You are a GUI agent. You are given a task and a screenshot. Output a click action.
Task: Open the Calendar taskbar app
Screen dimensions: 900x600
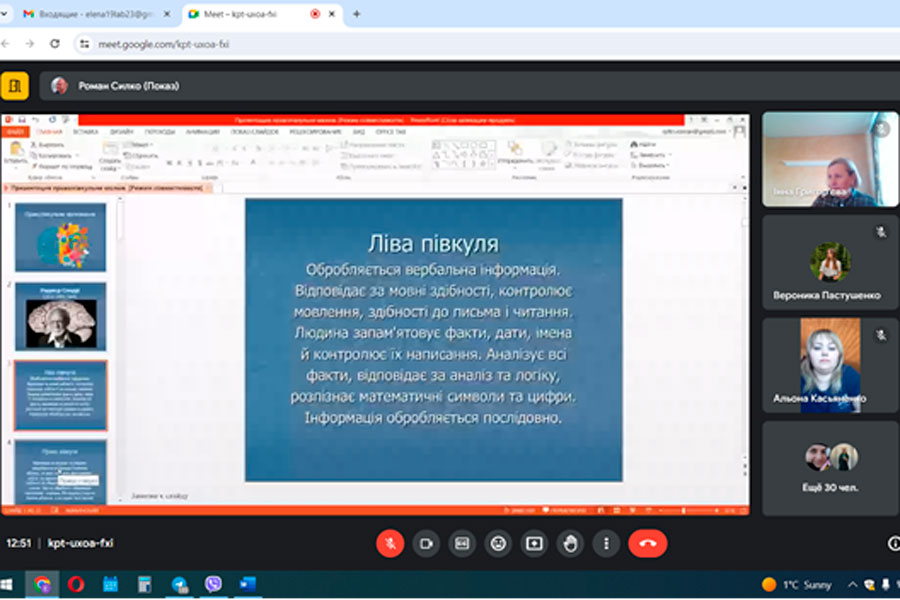tap(110, 584)
